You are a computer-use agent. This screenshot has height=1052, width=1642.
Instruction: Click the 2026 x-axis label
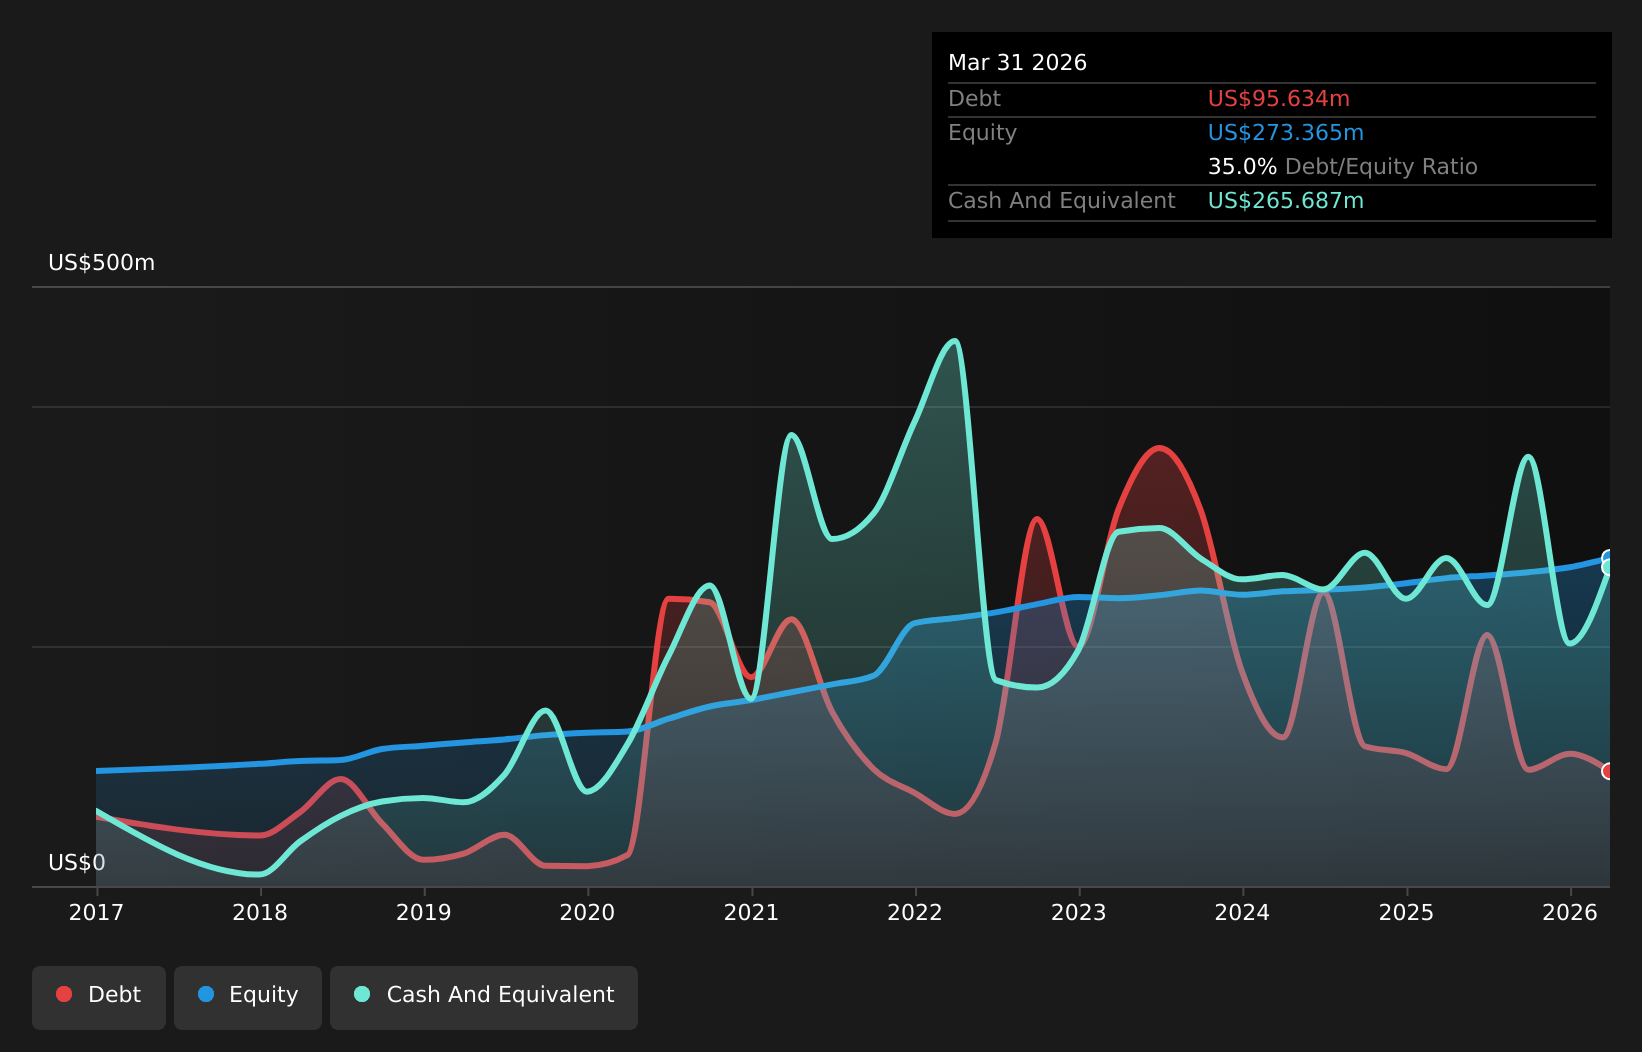click(x=1570, y=912)
